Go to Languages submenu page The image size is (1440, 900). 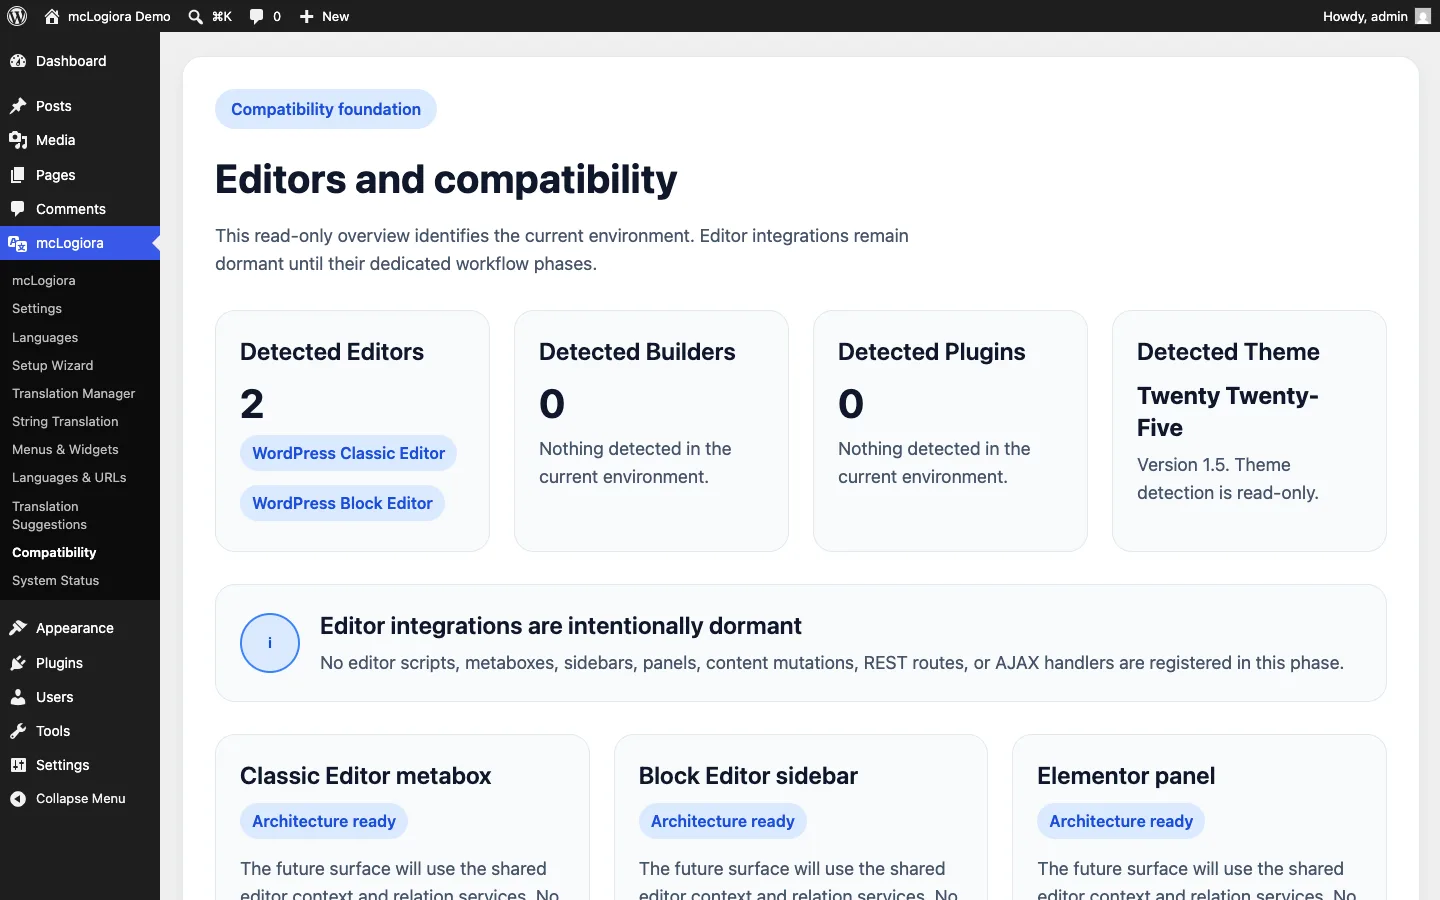[45, 338]
